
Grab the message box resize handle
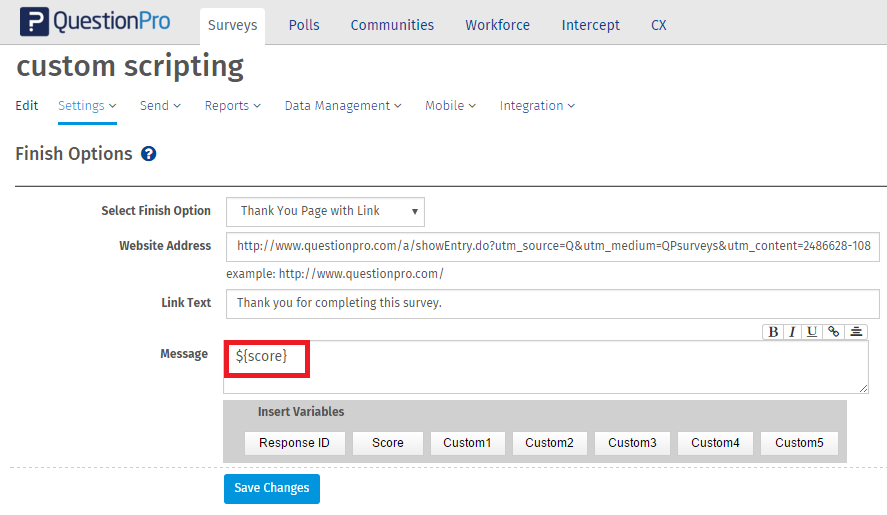863,388
